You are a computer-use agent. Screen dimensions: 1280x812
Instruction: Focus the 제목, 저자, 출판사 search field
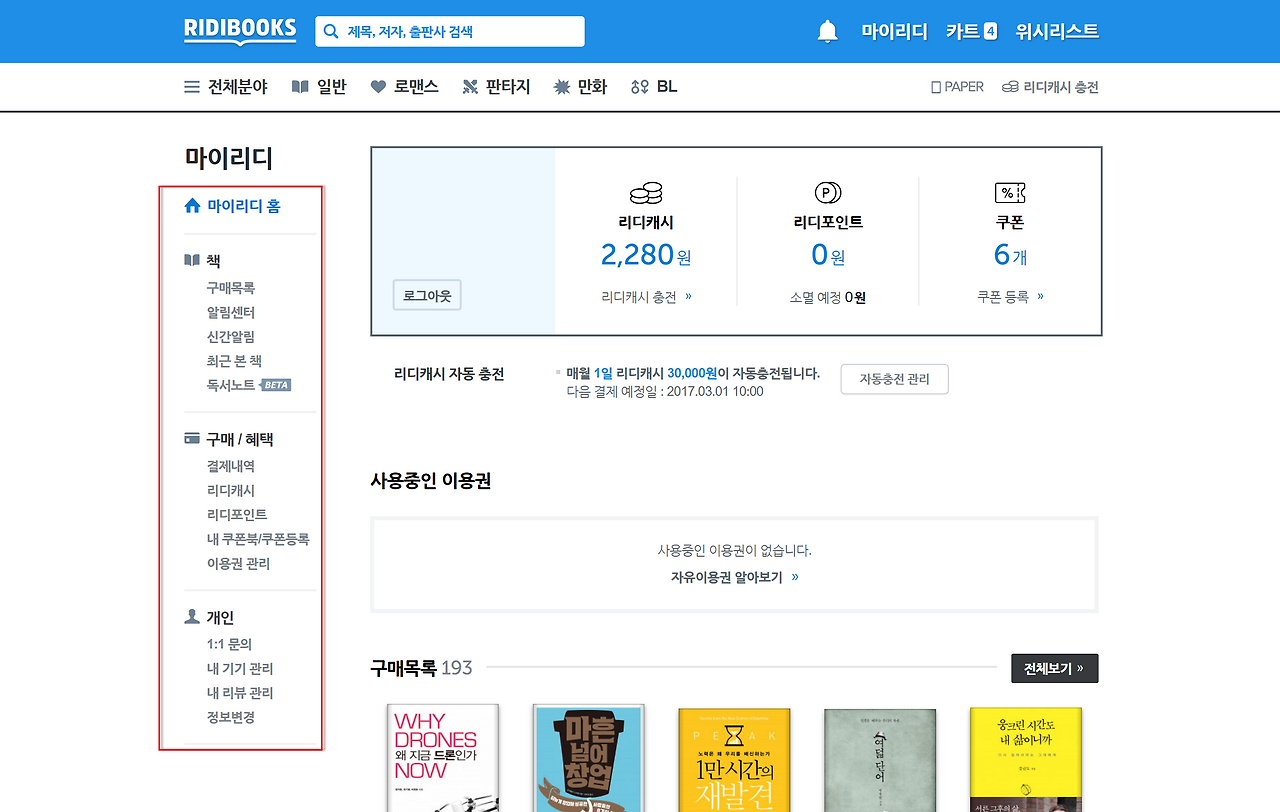(x=450, y=31)
